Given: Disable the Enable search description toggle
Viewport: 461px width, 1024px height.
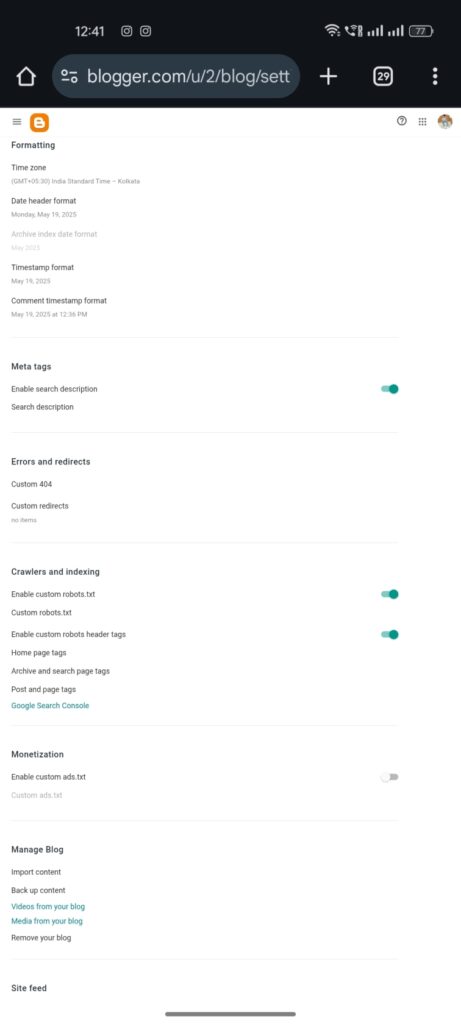Looking at the screenshot, I should [390, 389].
